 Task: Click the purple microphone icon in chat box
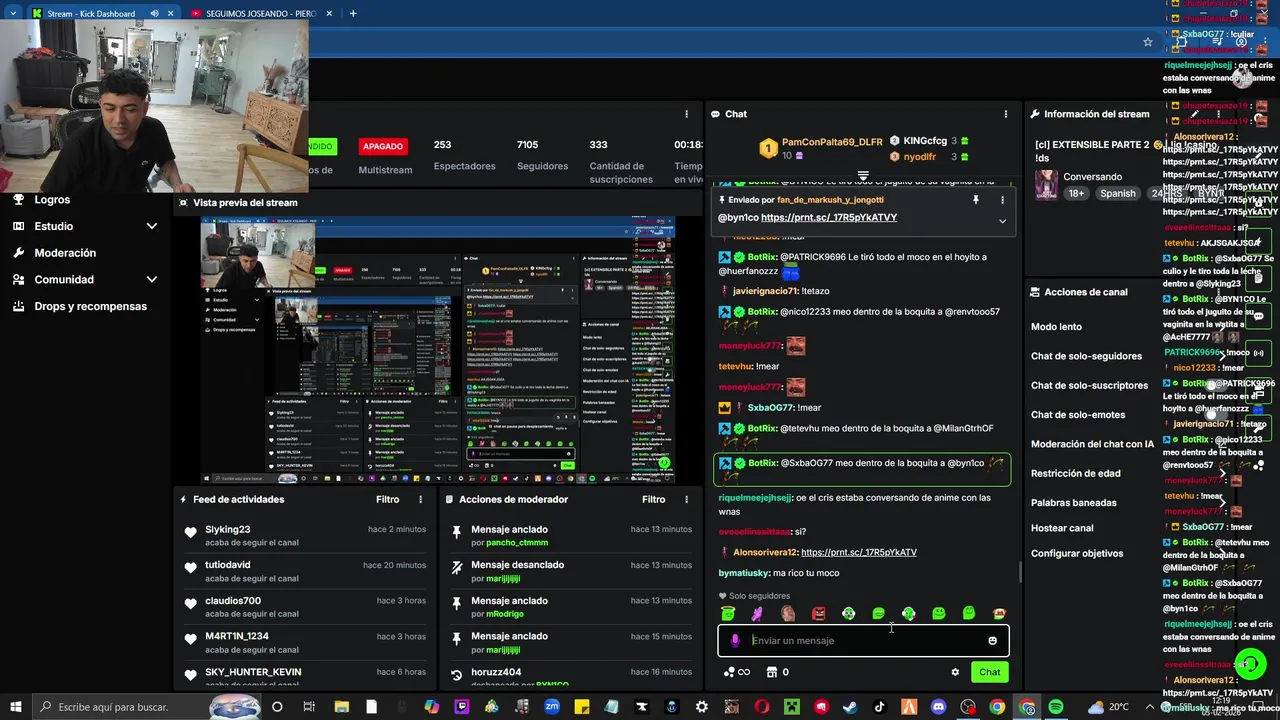(735, 641)
